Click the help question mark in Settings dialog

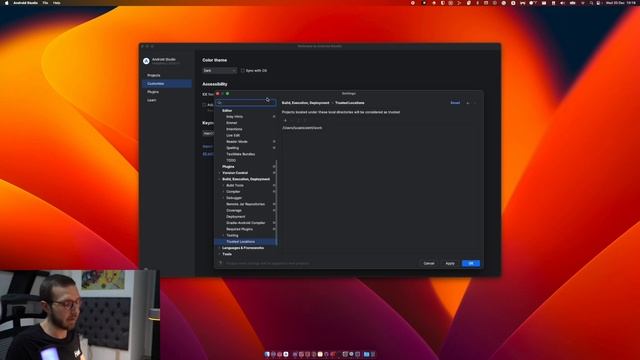(220, 263)
